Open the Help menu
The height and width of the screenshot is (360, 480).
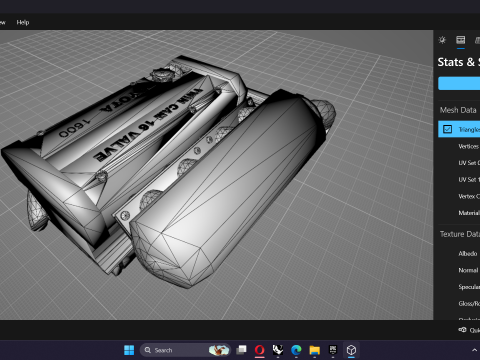click(23, 22)
